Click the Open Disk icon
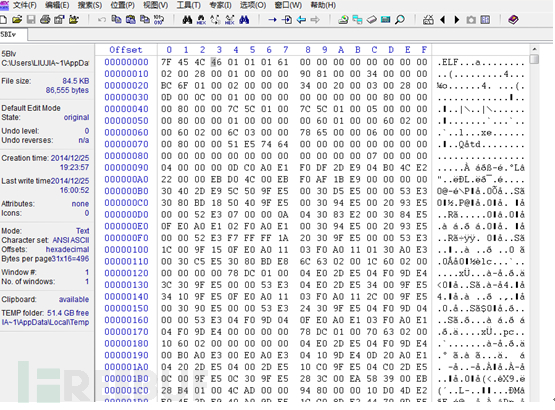Image resolution: width=555 pixels, height=410 pixels. tap(343, 19)
